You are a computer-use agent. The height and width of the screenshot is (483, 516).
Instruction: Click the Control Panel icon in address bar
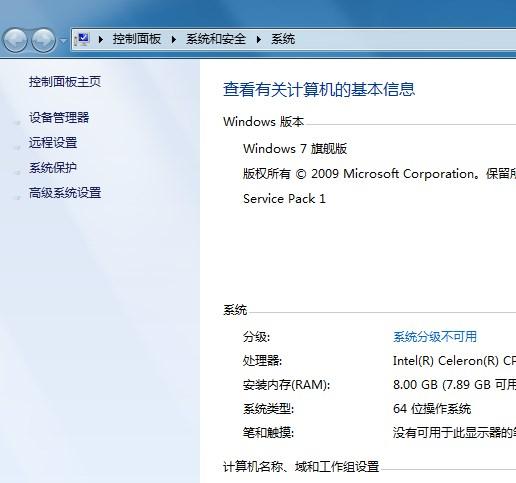82,39
